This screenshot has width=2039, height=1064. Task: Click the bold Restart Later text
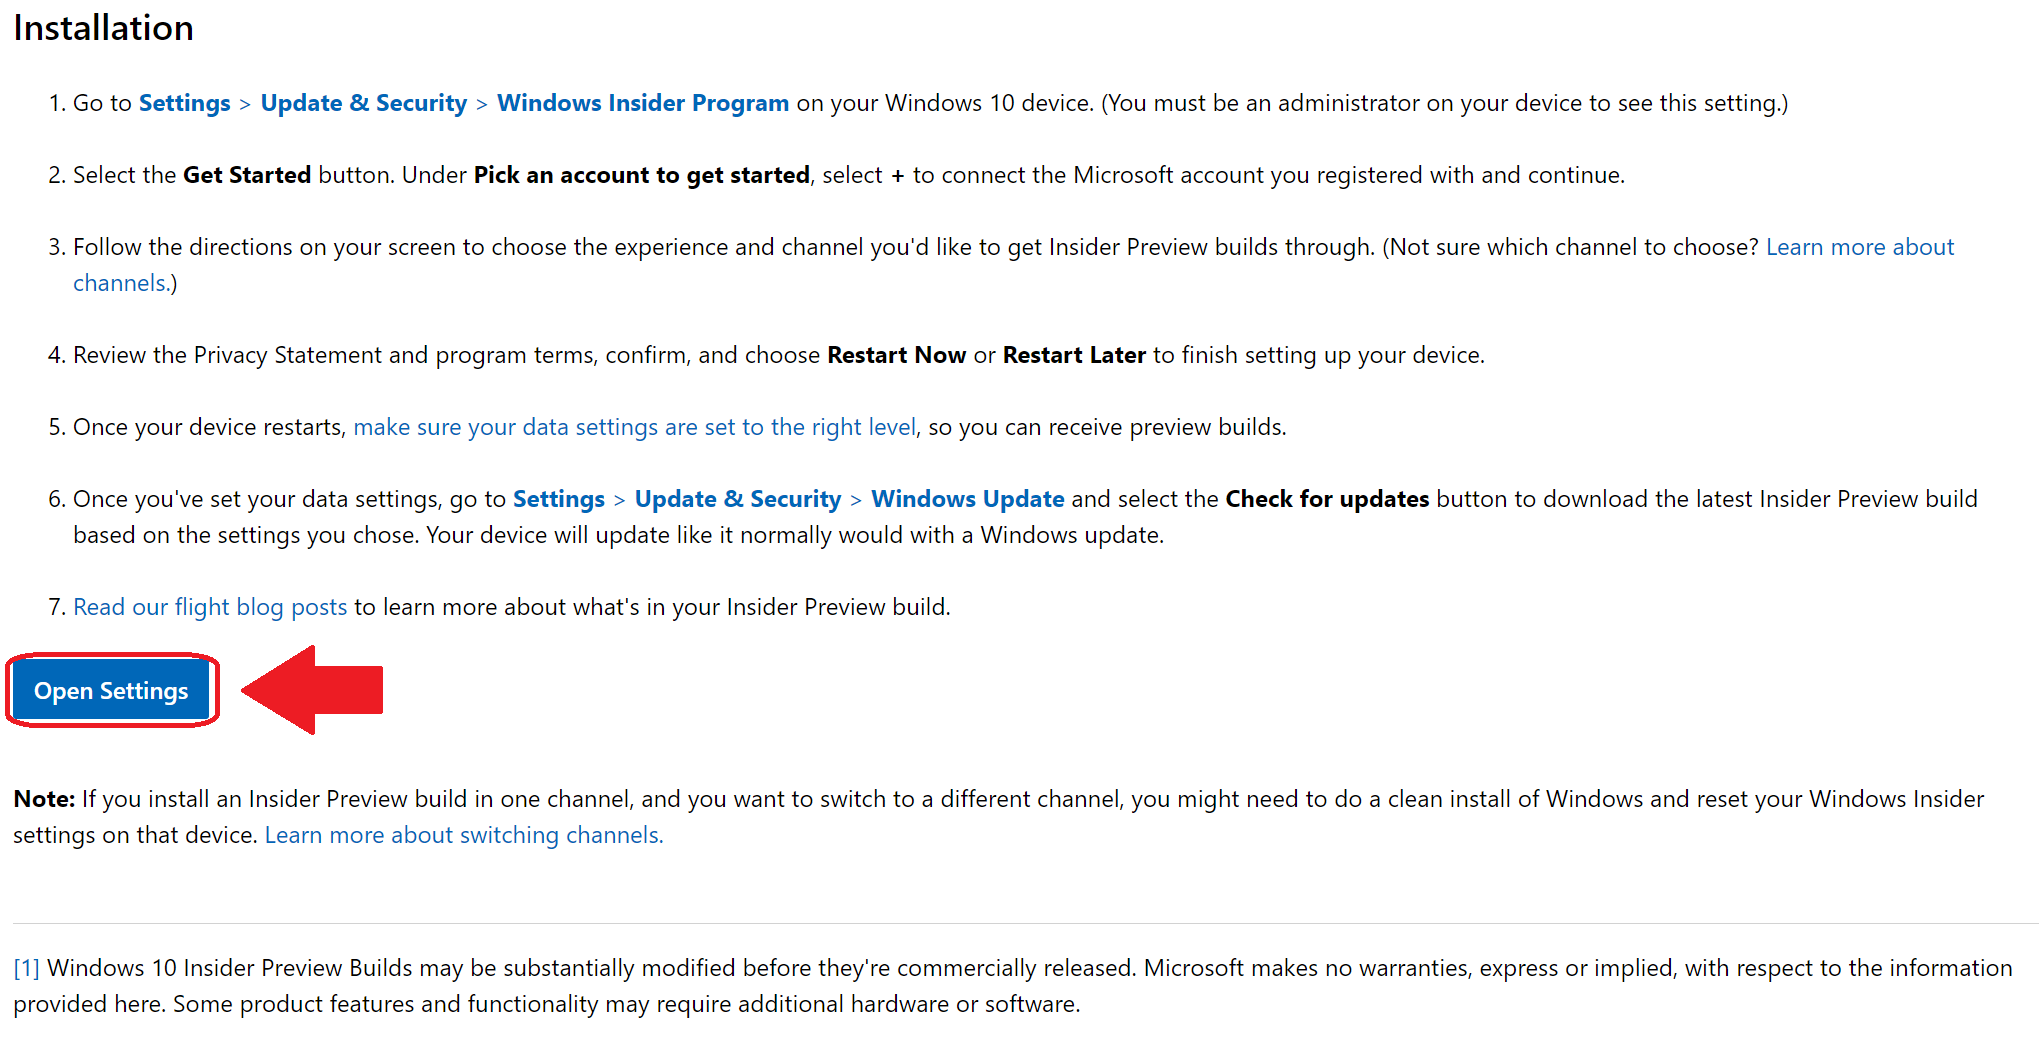point(1073,355)
